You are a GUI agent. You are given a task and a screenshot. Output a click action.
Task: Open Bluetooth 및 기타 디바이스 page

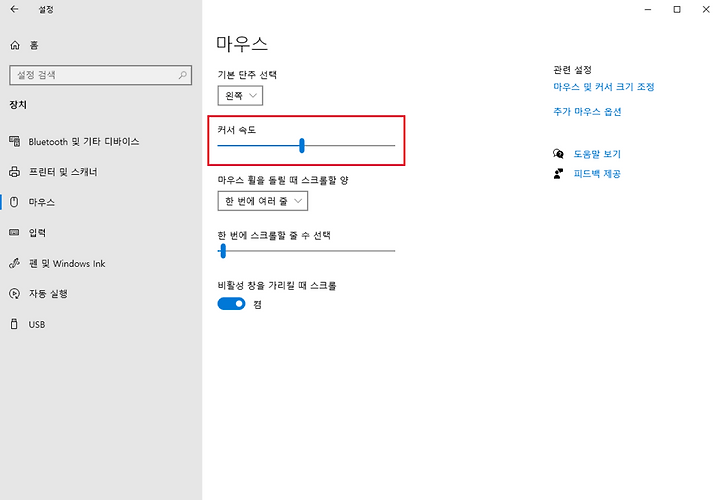click(84, 141)
